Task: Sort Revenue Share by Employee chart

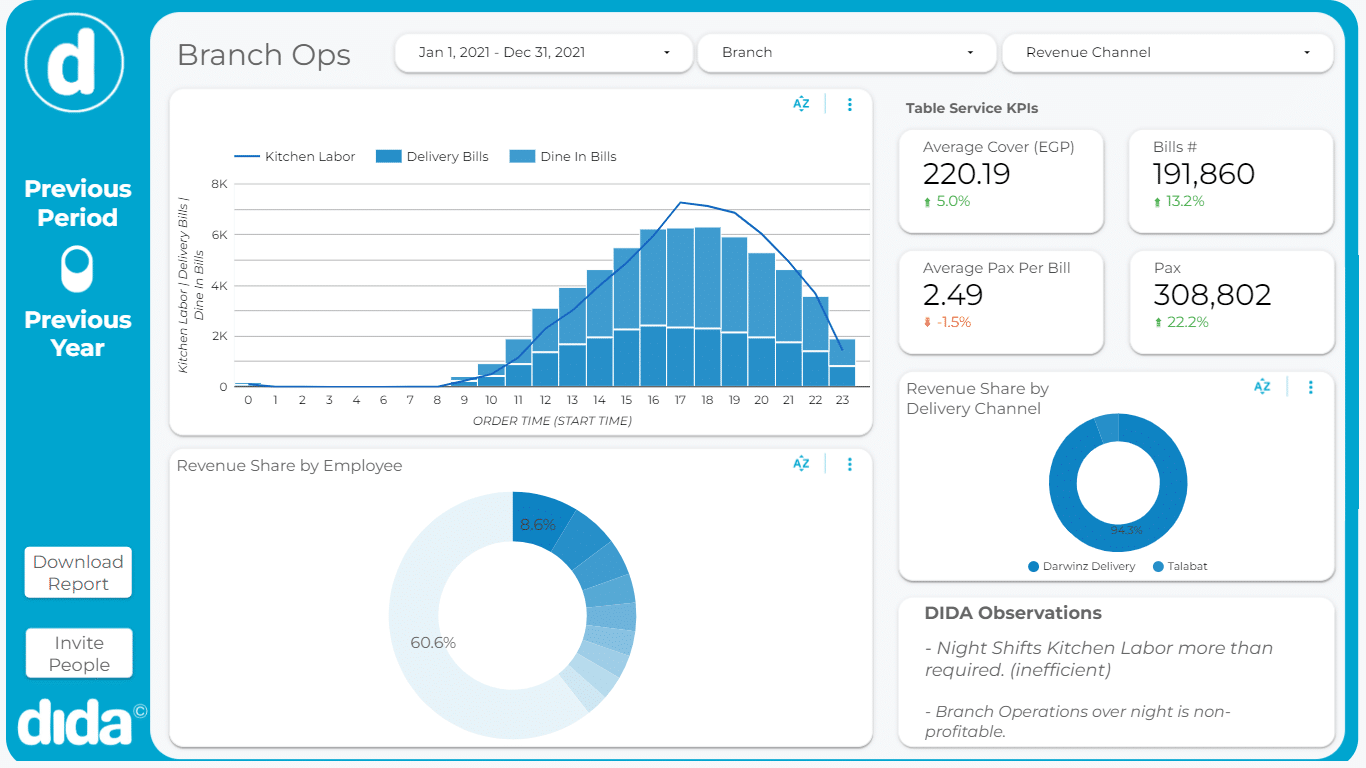Action: point(801,463)
